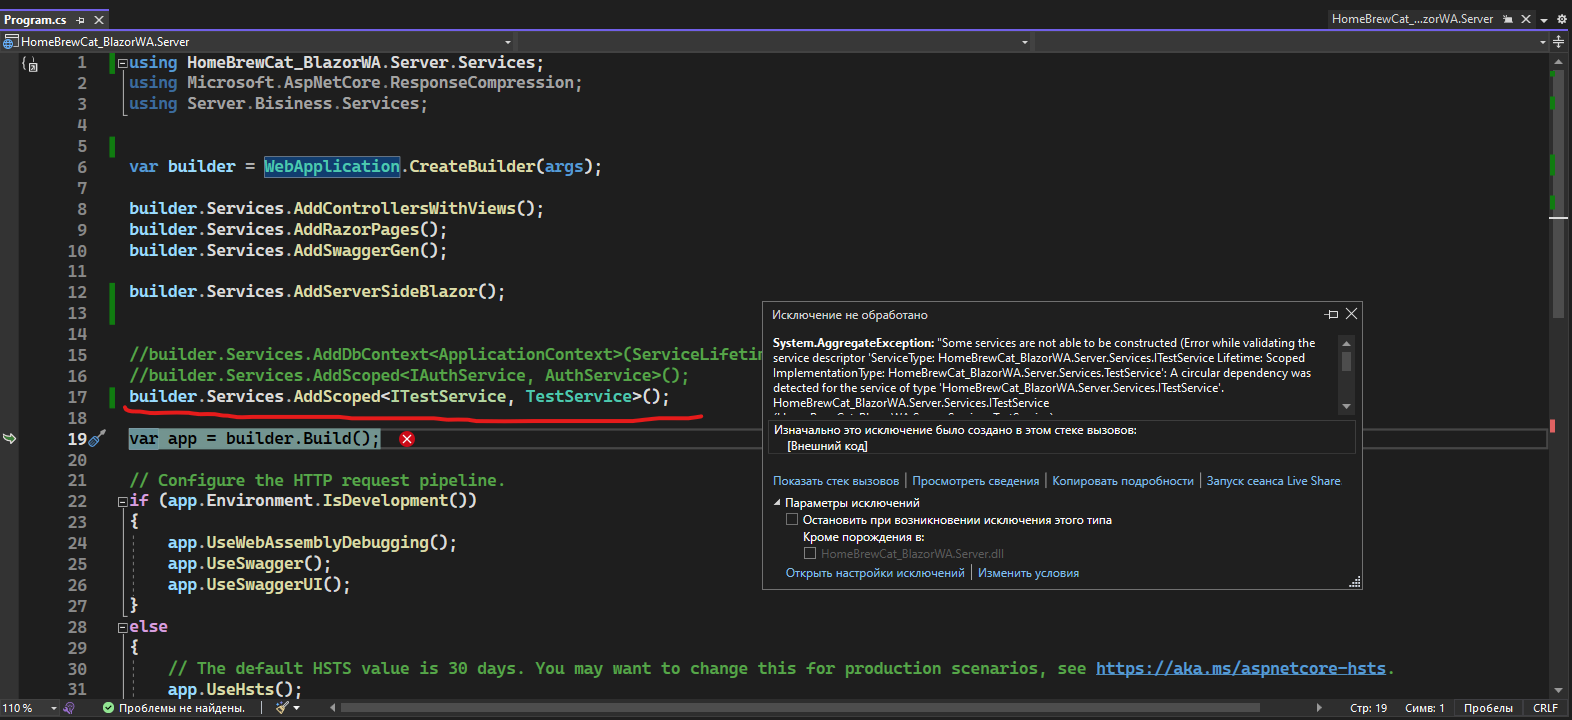The image size is (1572, 720).
Task: Click the horizontal scrollbar left arrow
Action: click(x=333, y=708)
